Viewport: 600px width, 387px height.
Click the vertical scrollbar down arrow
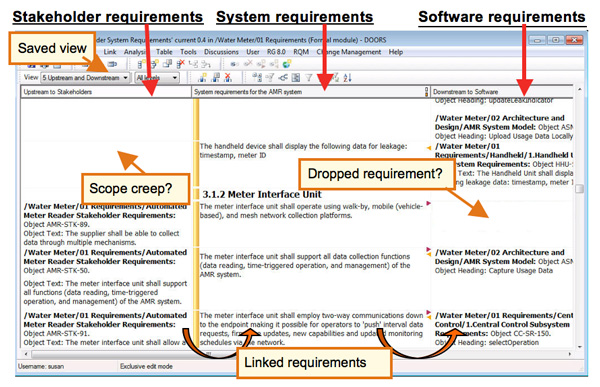(580, 346)
